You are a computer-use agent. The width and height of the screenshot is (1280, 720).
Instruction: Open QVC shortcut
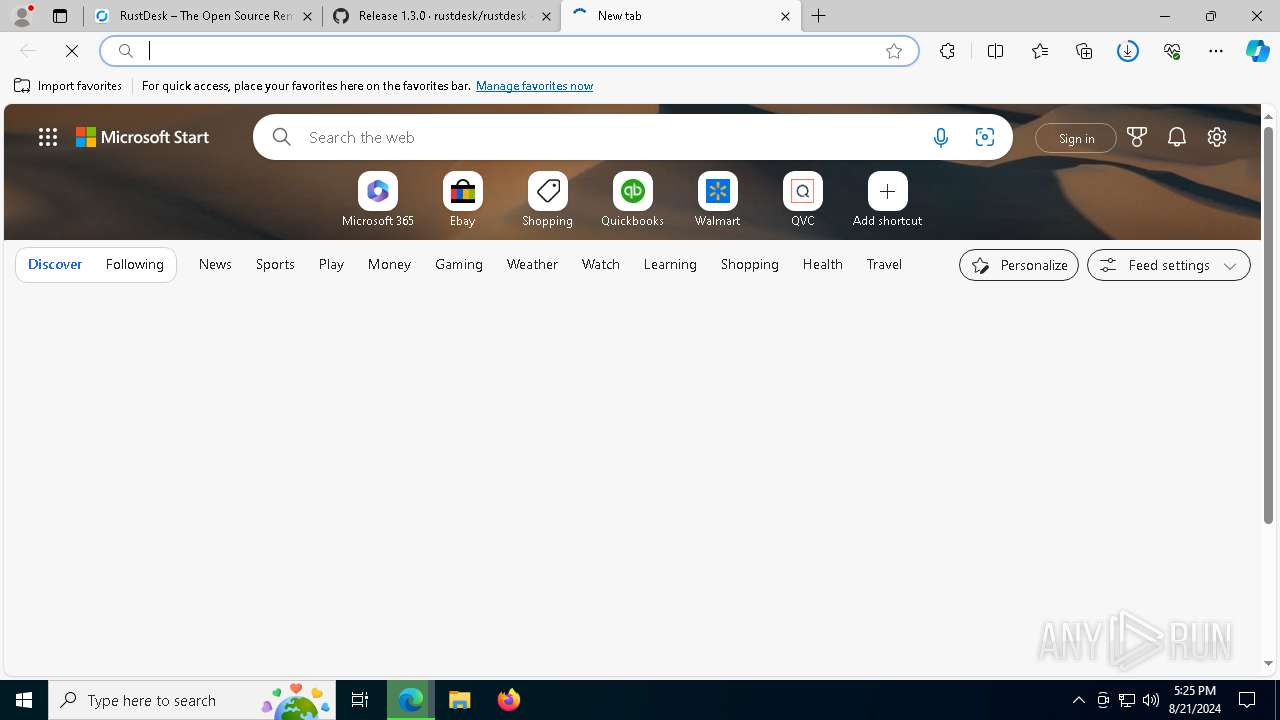[x=803, y=200]
